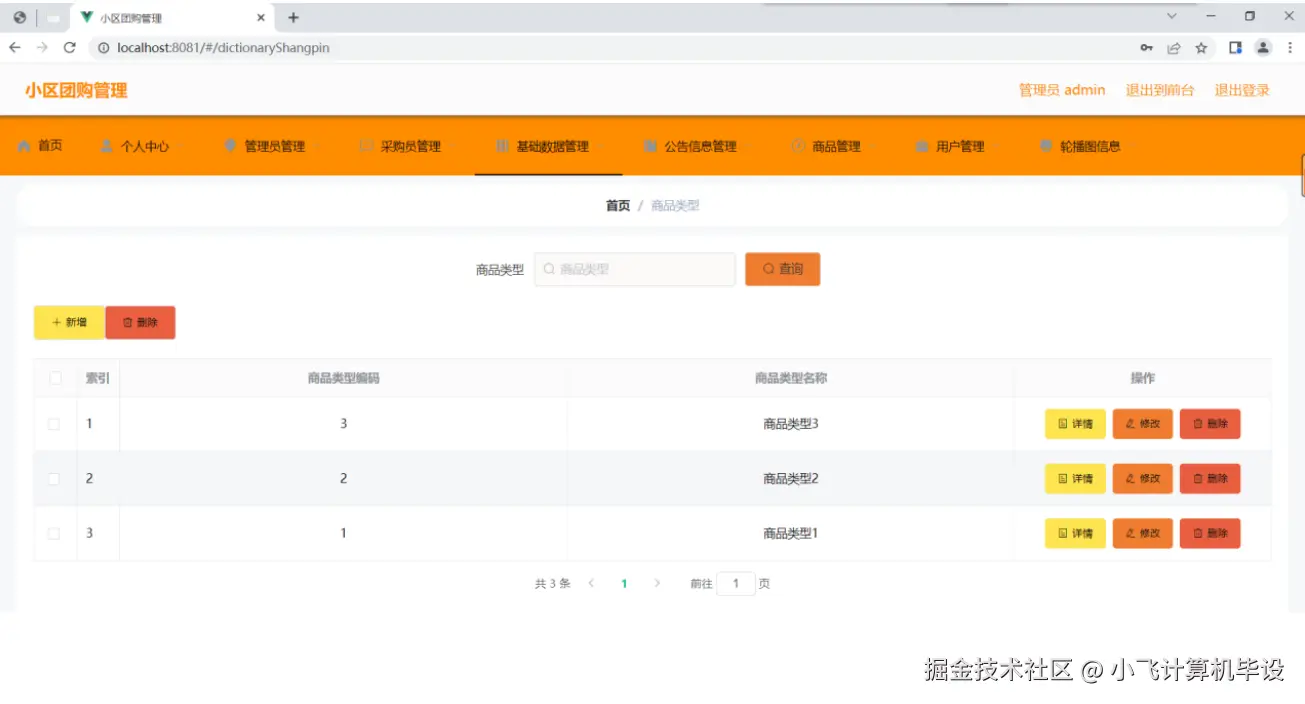
Task: Click the bookmark star in the browser address bar
Action: coord(1201,47)
